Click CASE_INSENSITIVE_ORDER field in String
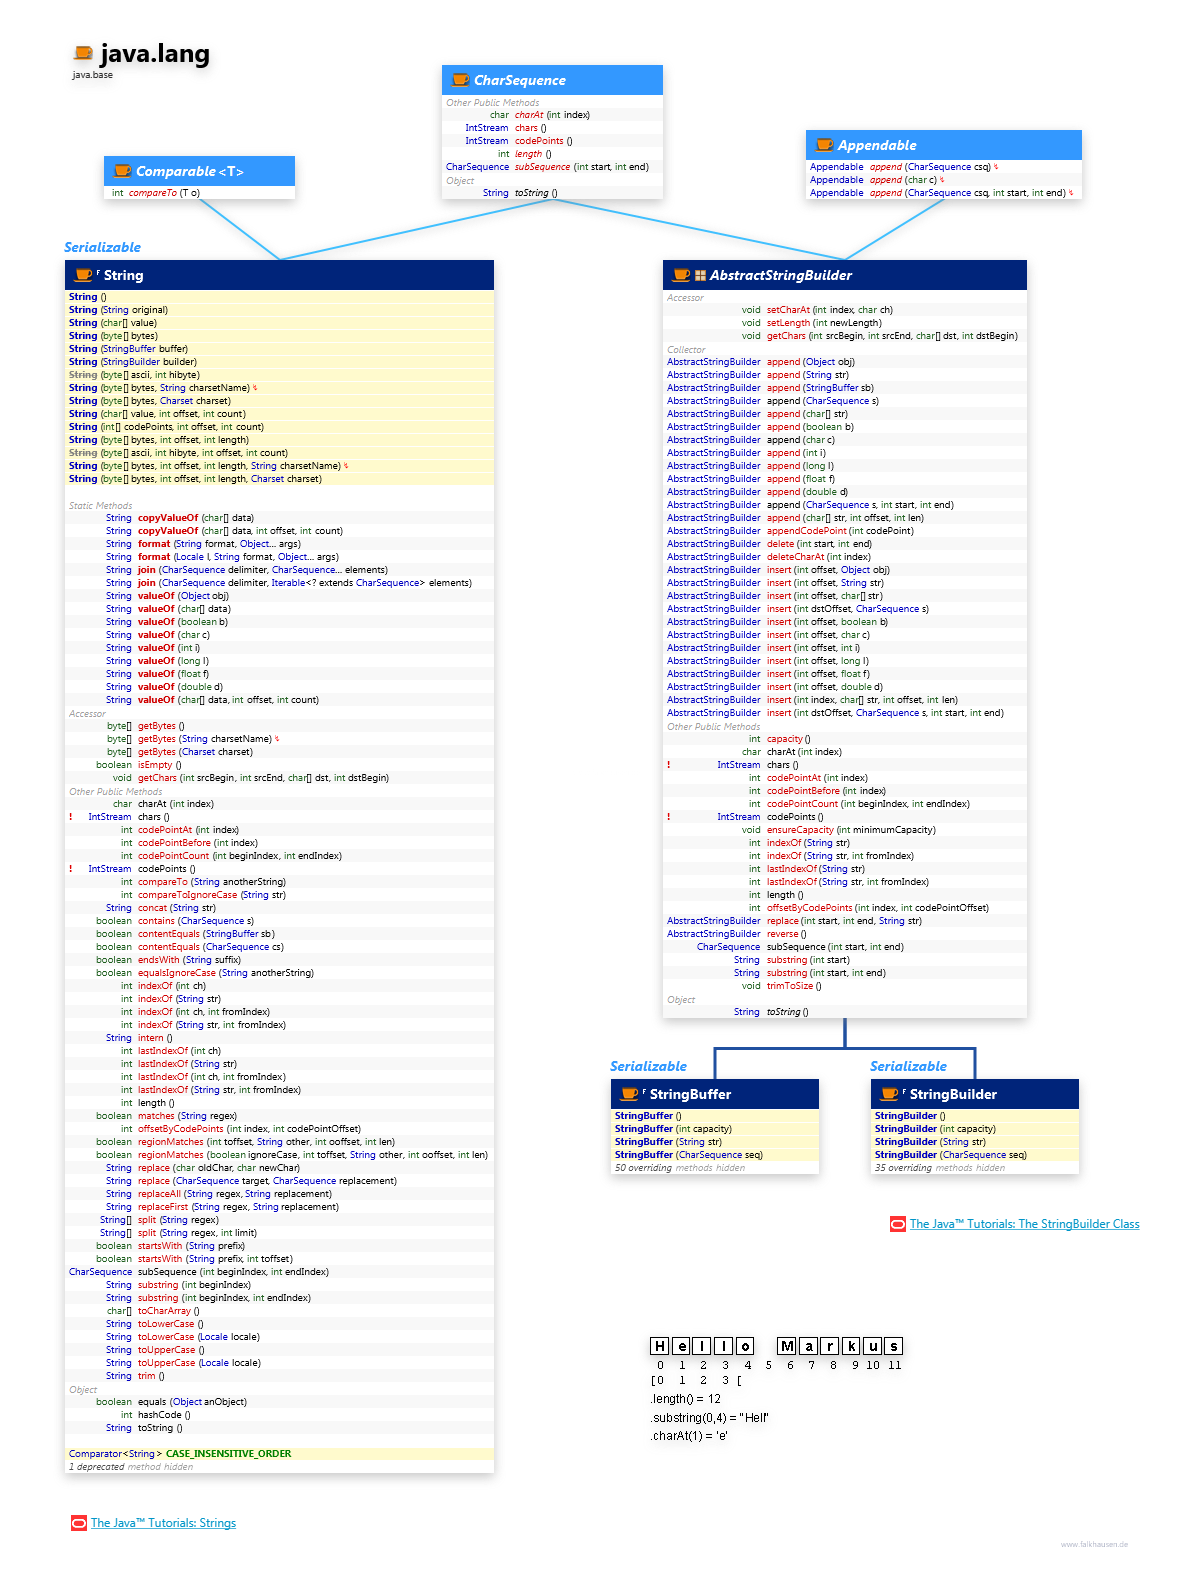Viewport: 1186px width, 1590px height. click(x=228, y=1454)
